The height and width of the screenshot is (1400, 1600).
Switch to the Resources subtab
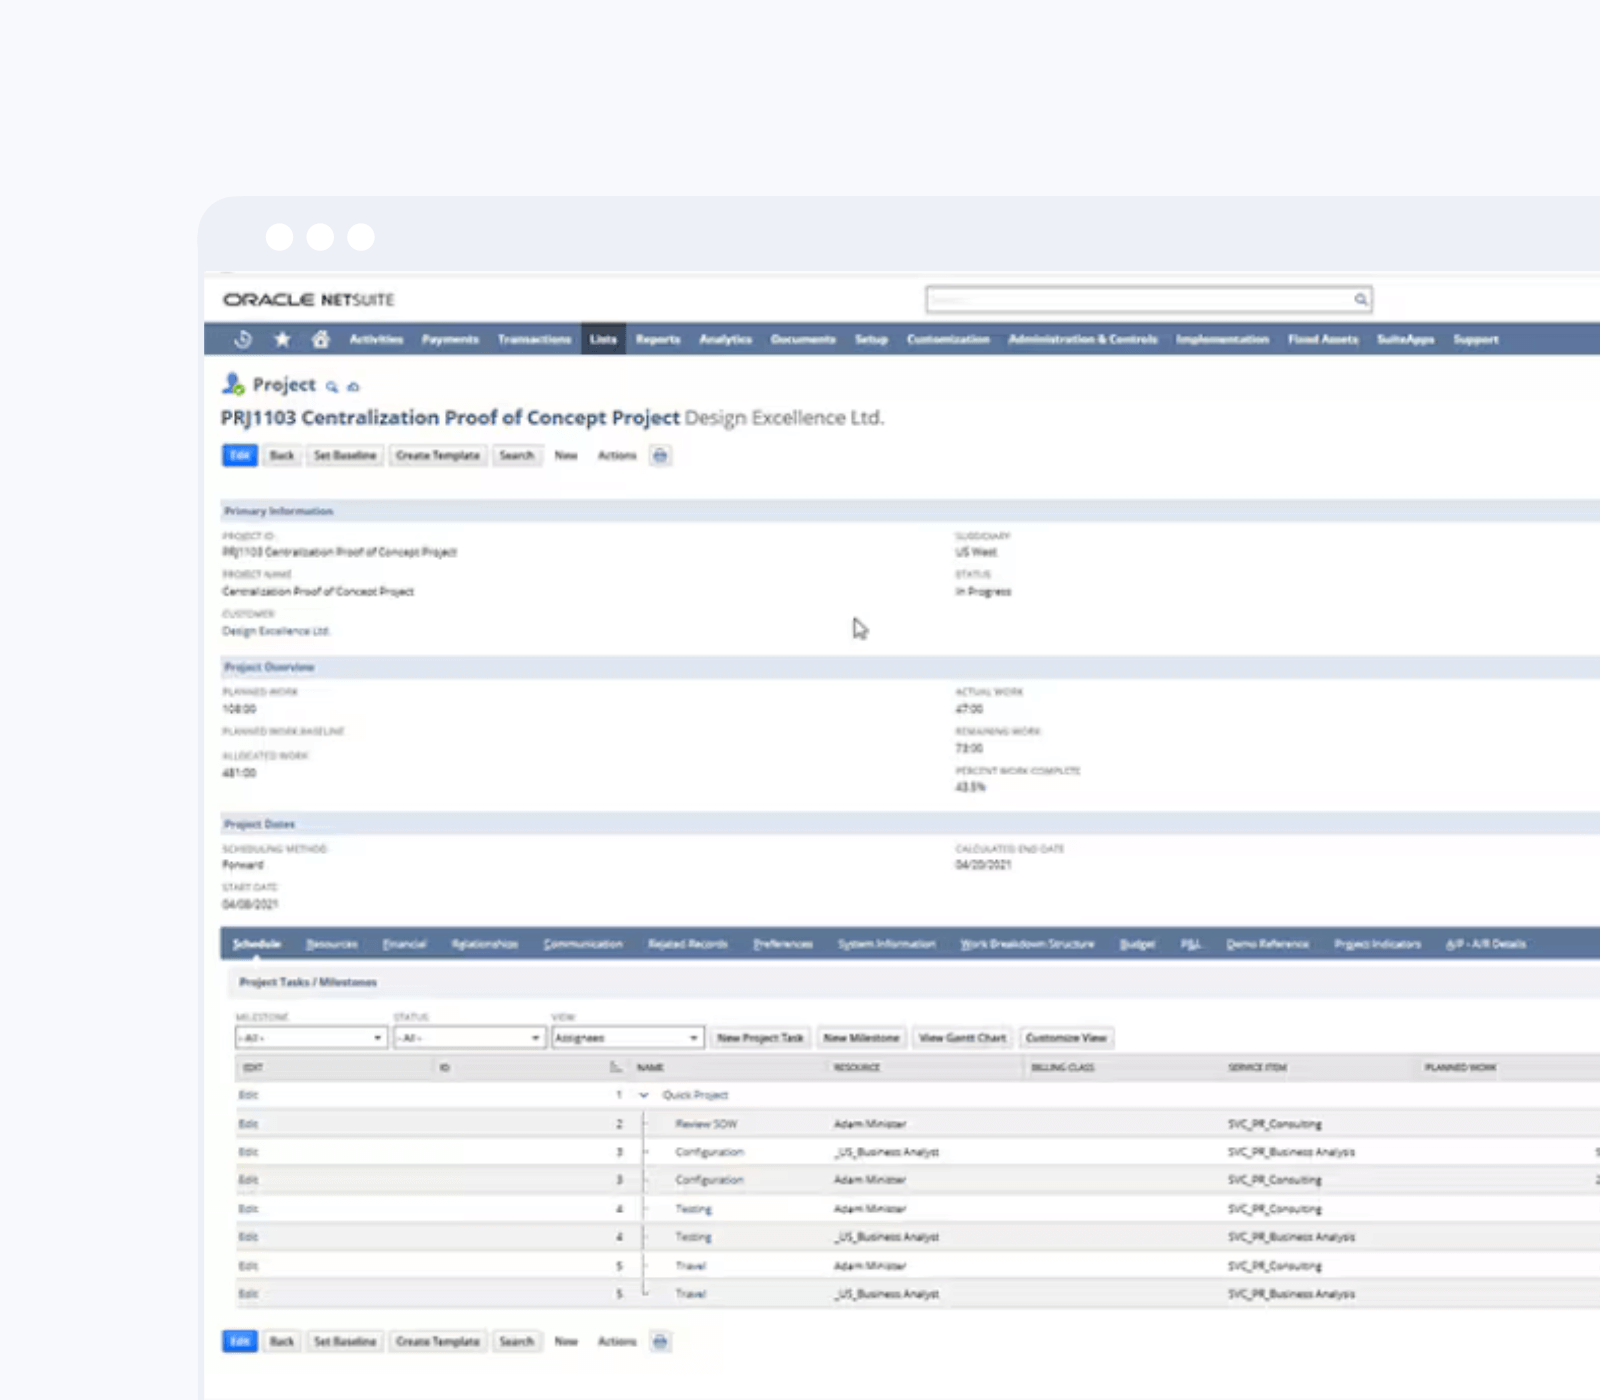[332, 944]
